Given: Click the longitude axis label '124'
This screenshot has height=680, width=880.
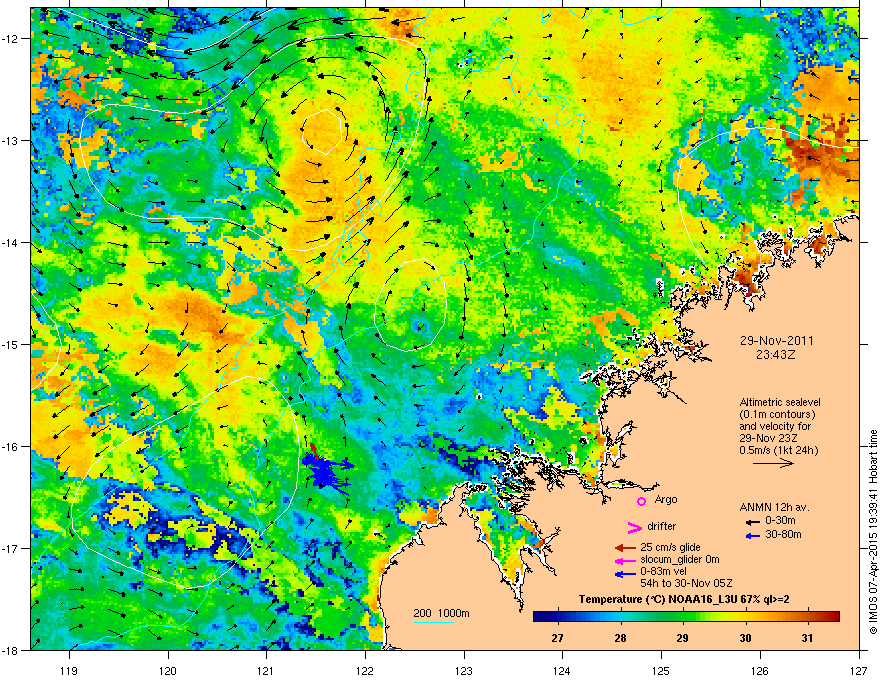Looking at the screenshot, I should [562, 670].
